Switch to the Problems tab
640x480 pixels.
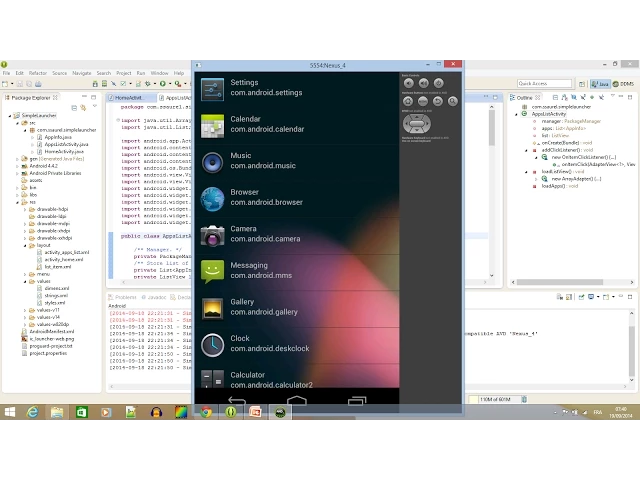pyautogui.click(x=122, y=297)
